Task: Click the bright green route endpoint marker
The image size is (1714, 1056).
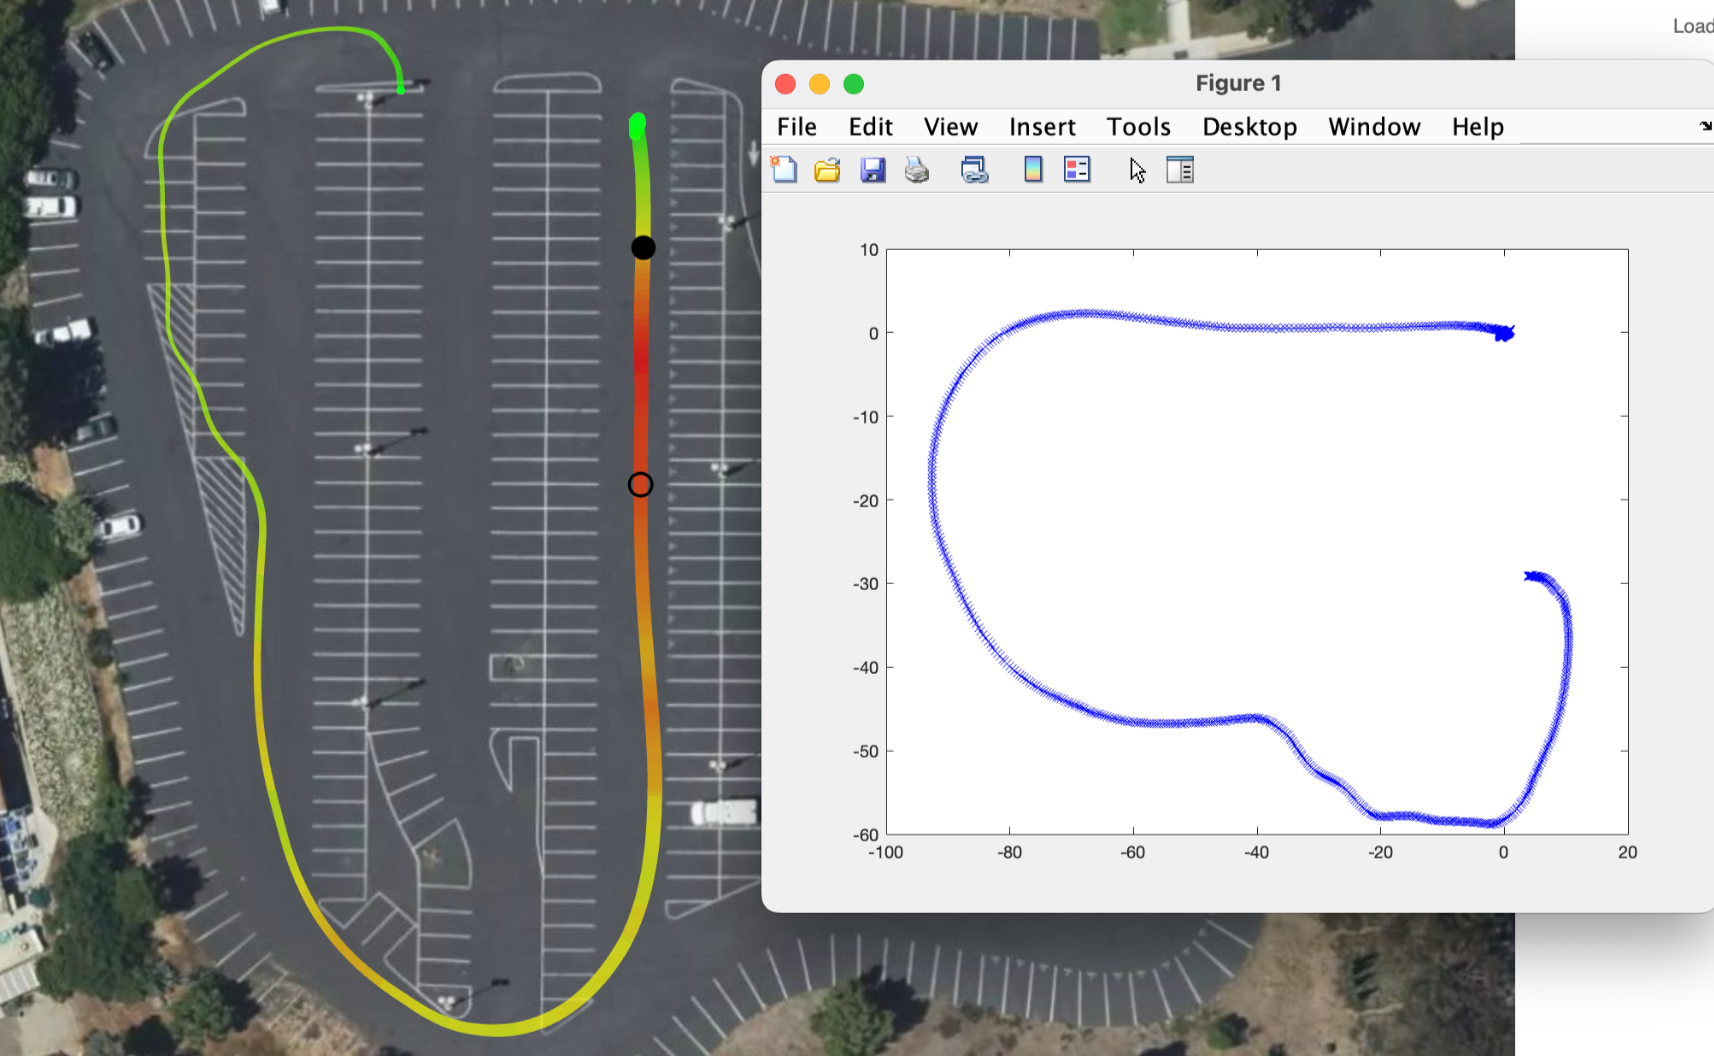Action: click(637, 125)
